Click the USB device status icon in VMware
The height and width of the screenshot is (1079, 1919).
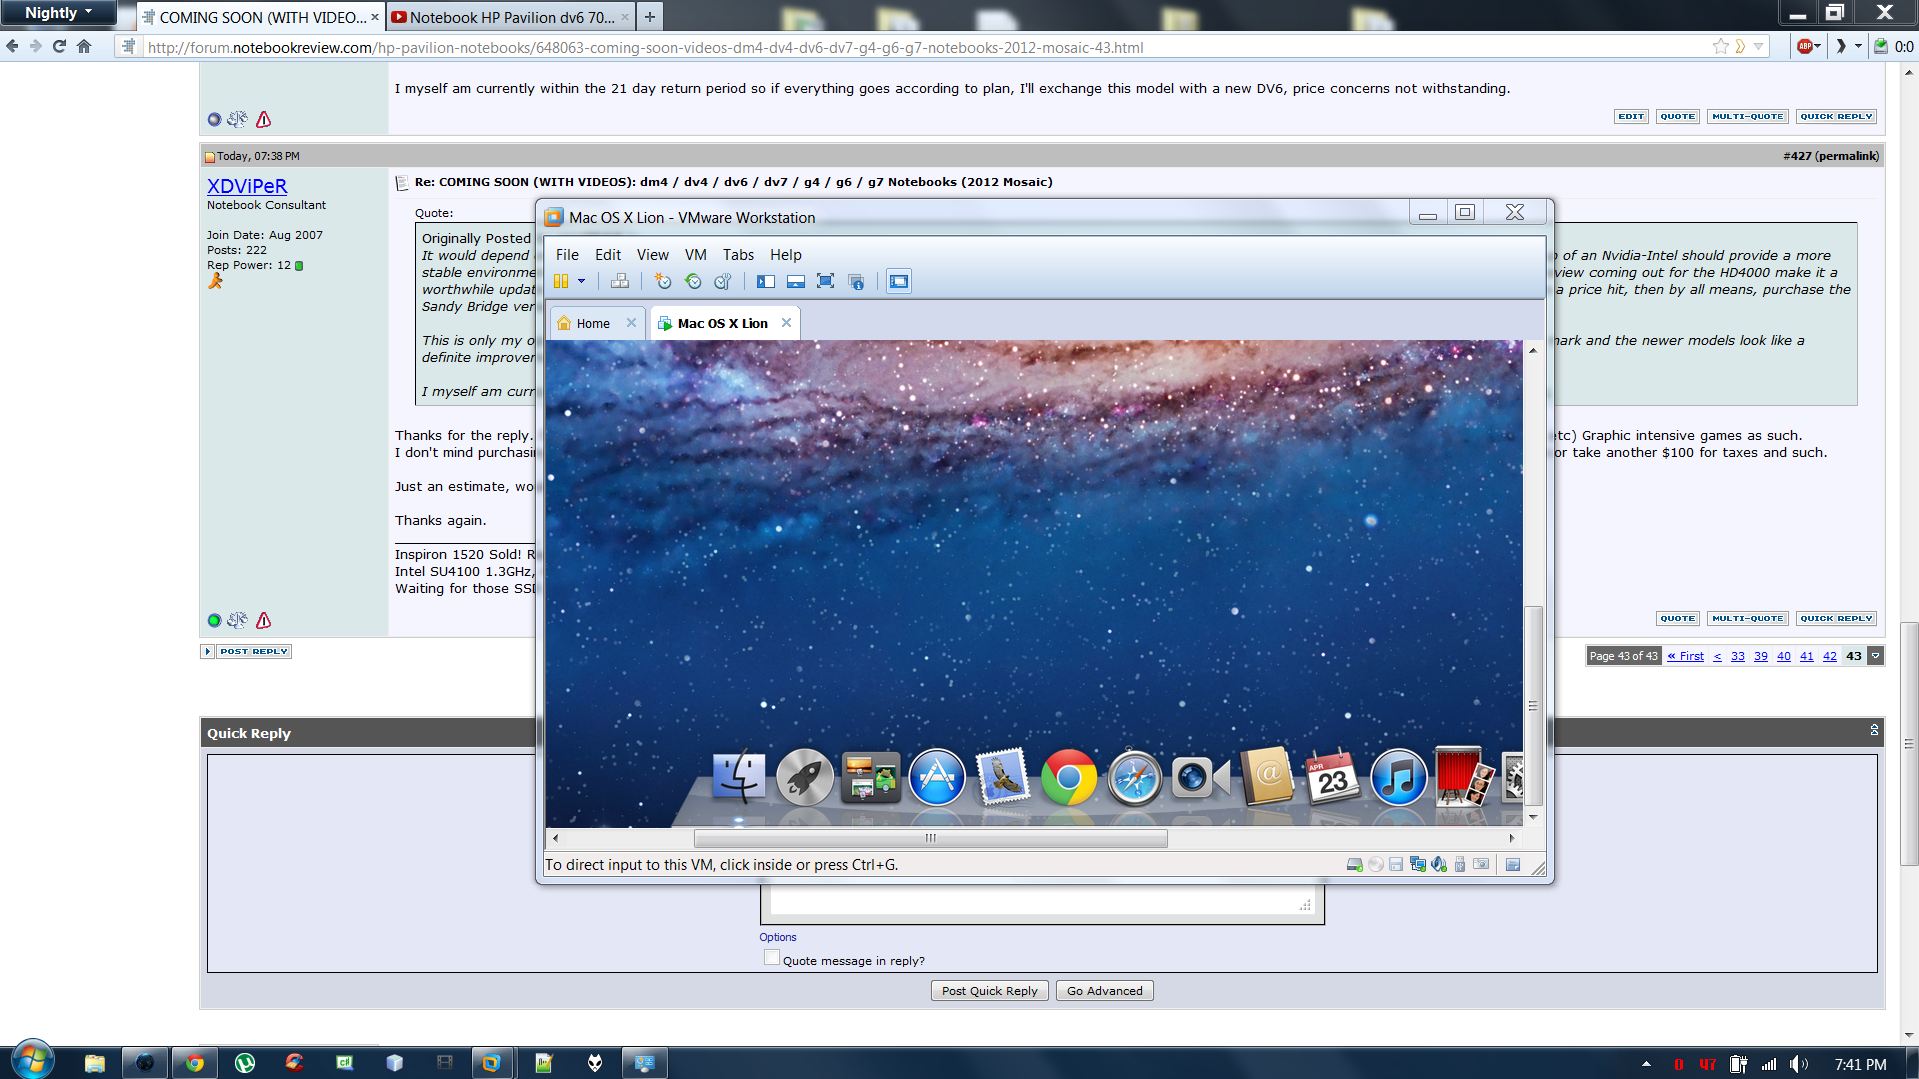pos(1460,865)
